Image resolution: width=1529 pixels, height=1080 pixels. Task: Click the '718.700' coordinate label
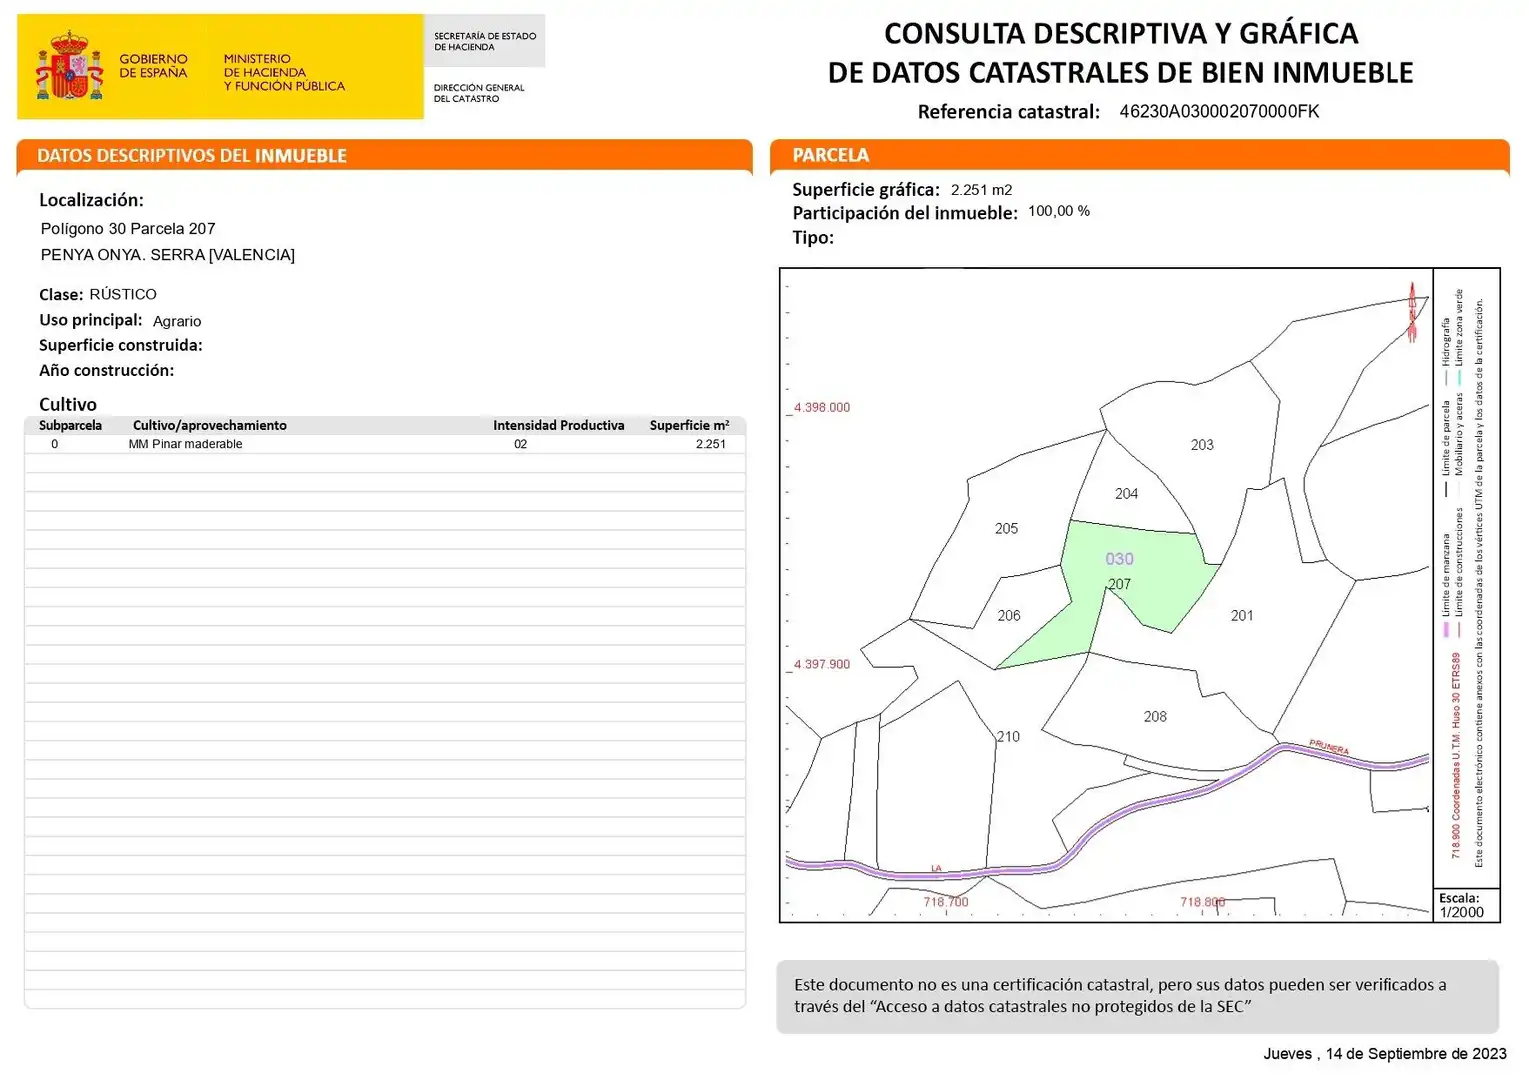pos(946,902)
